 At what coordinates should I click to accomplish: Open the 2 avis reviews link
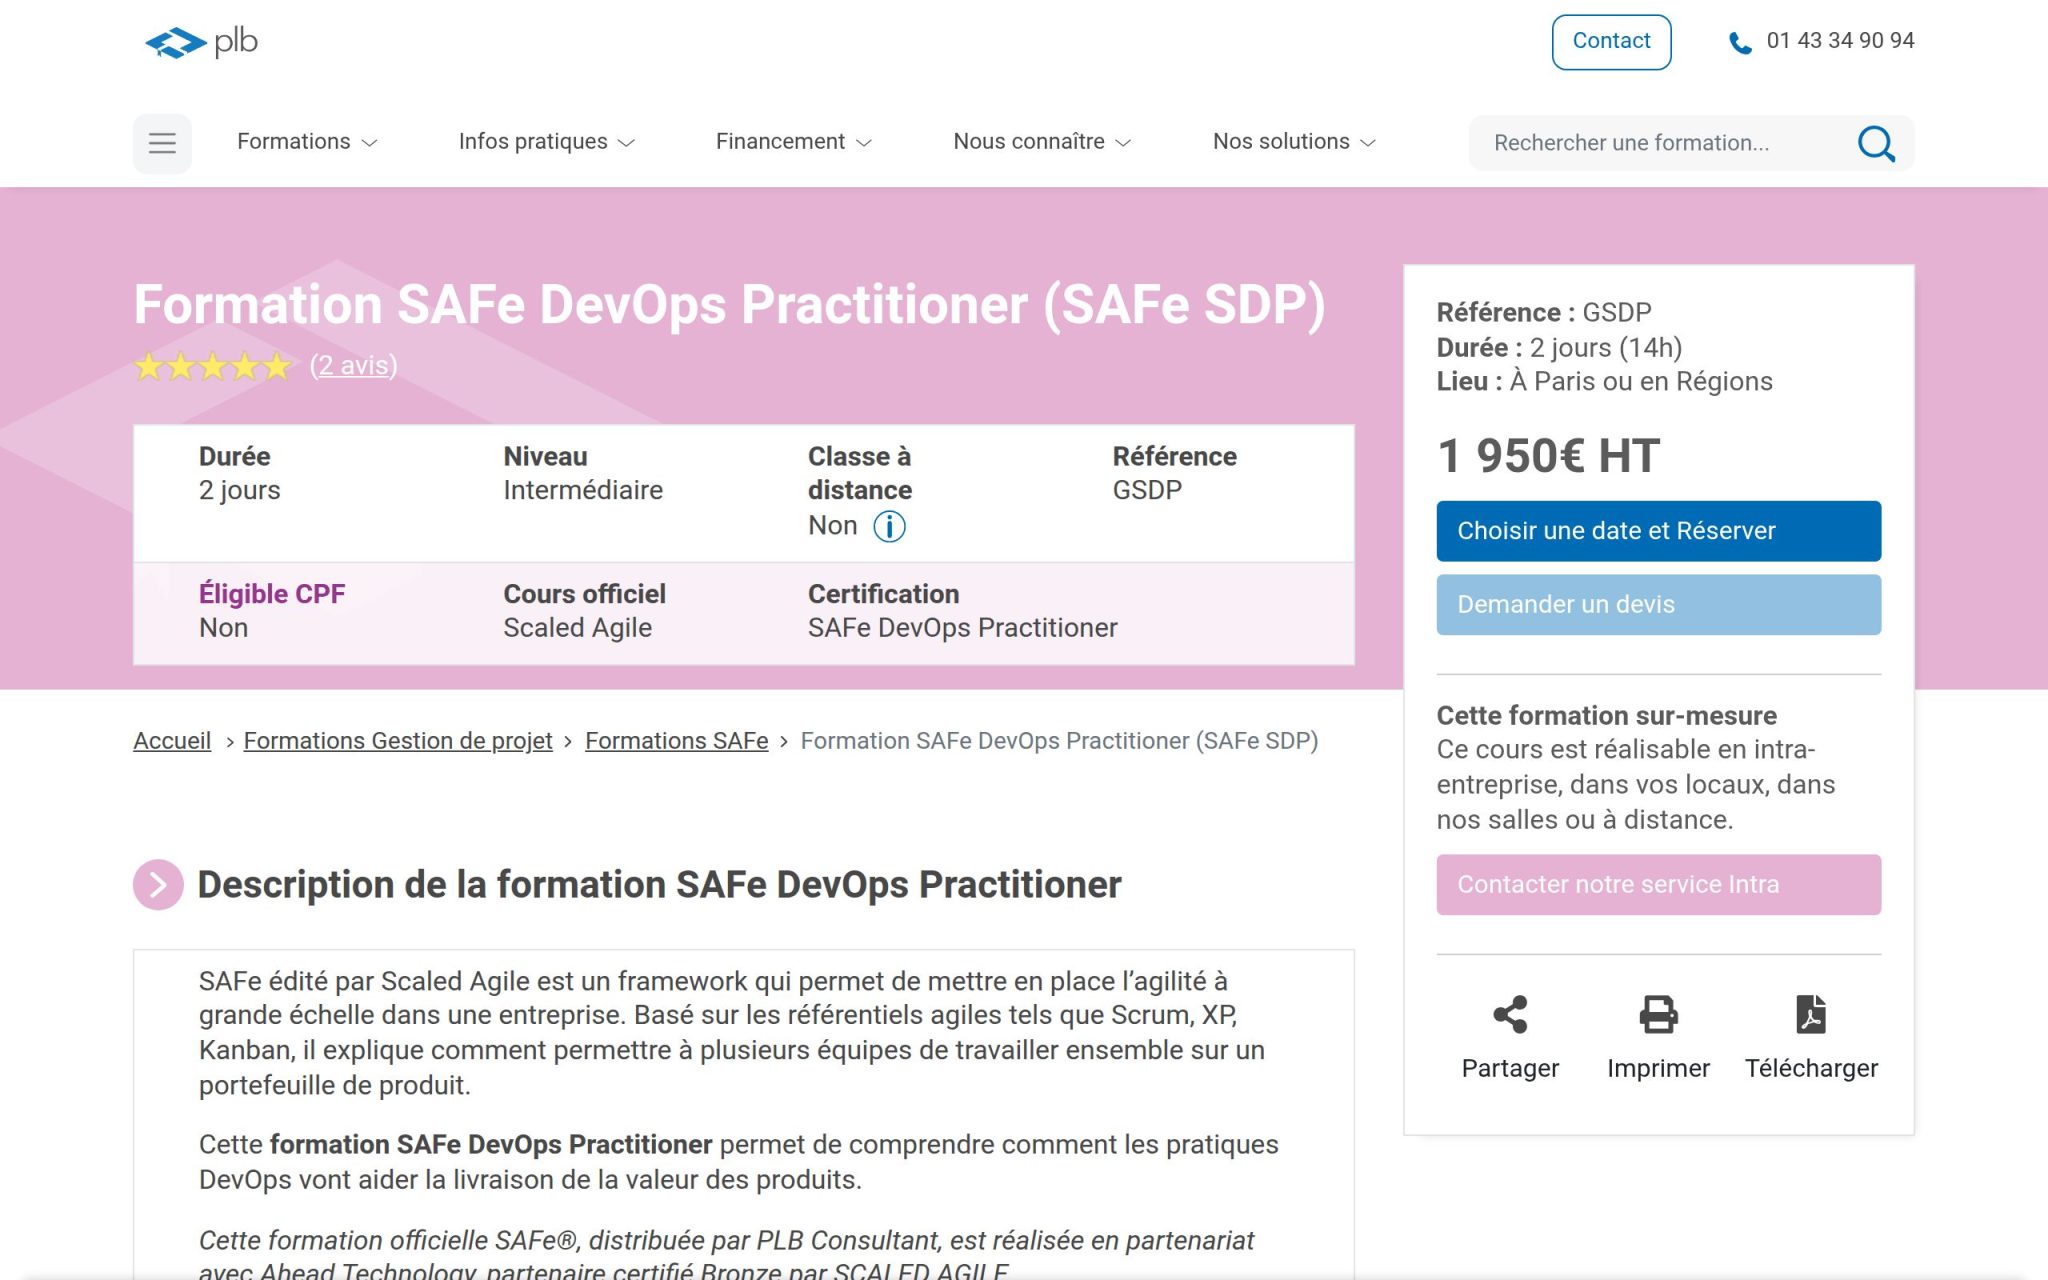[354, 365]
